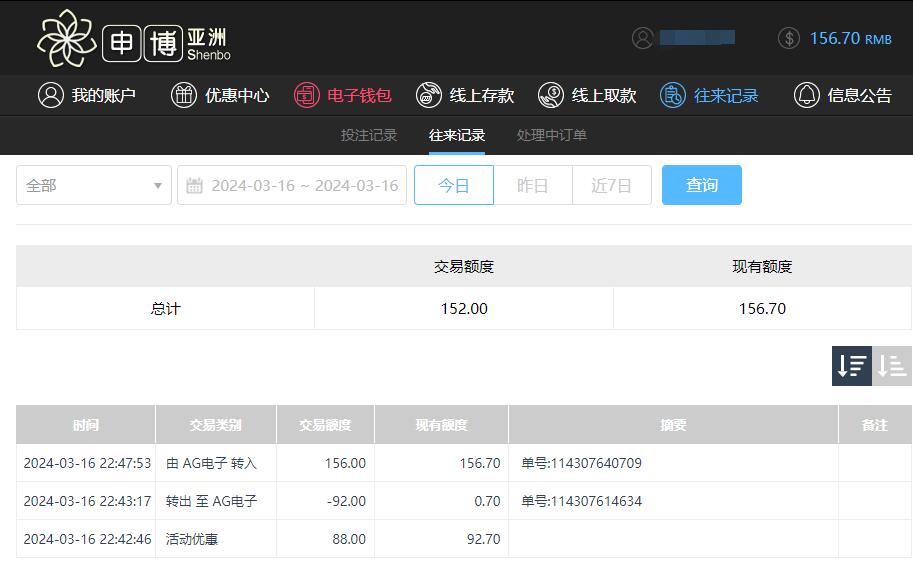Open the date range picker field
Image resolution: width=913 pixels, height=563 pixels.
(x=292, y=185)
